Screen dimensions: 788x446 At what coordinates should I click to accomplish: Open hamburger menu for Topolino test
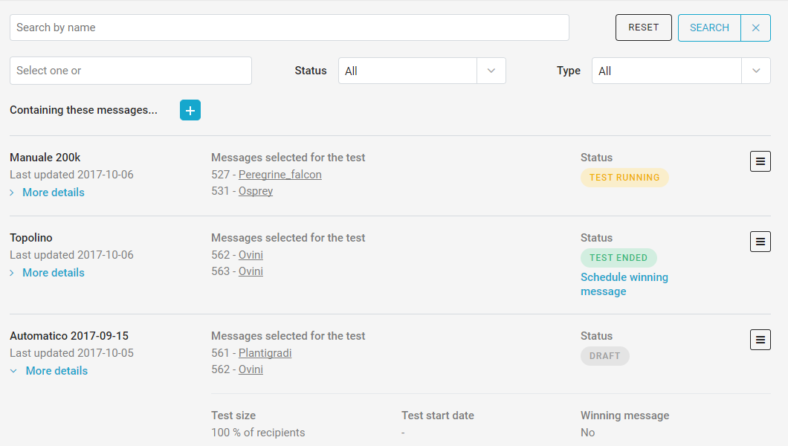click(760, 241)
